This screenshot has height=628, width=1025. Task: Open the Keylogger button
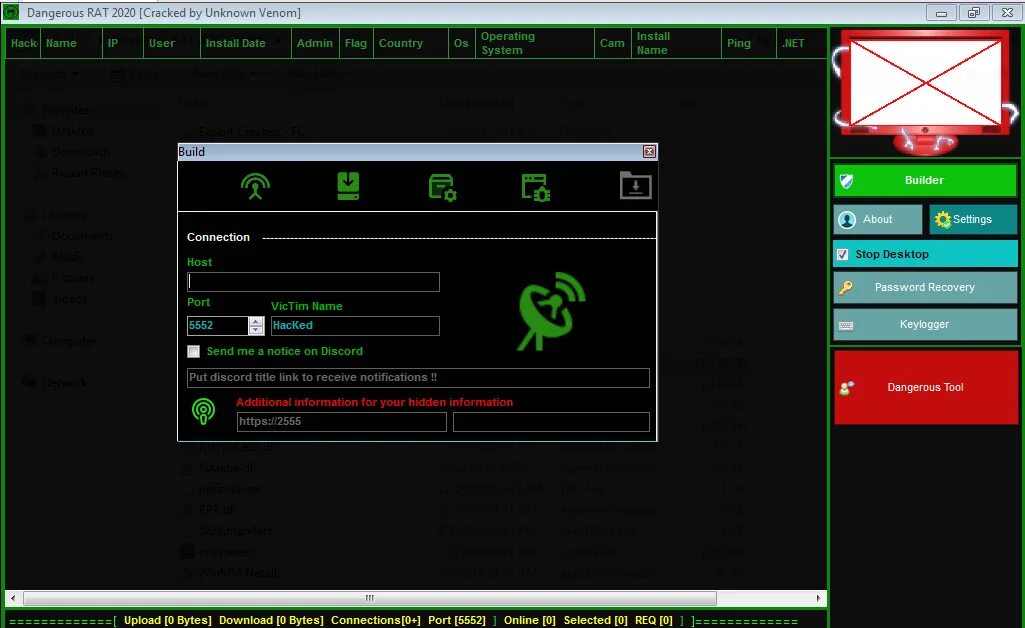(x=925, y=325)
